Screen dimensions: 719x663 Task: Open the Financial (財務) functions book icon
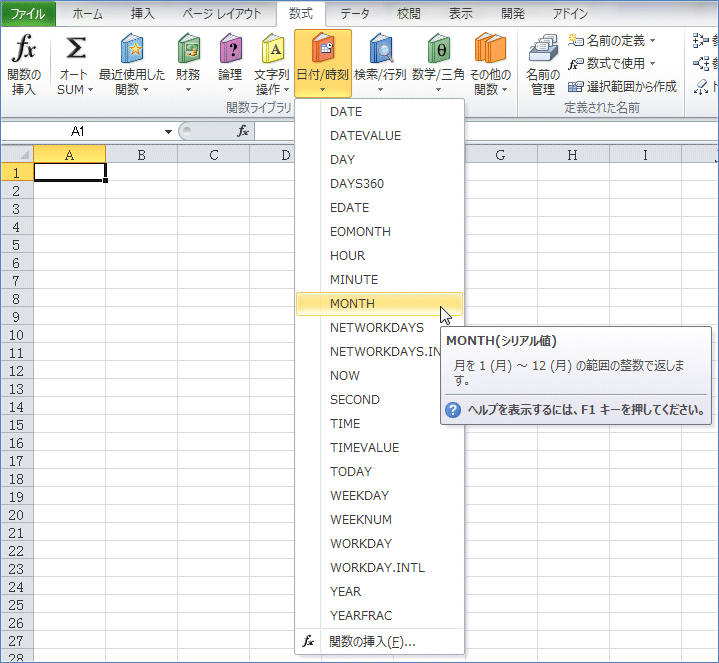pyautogui.click(x=188, y=50)
